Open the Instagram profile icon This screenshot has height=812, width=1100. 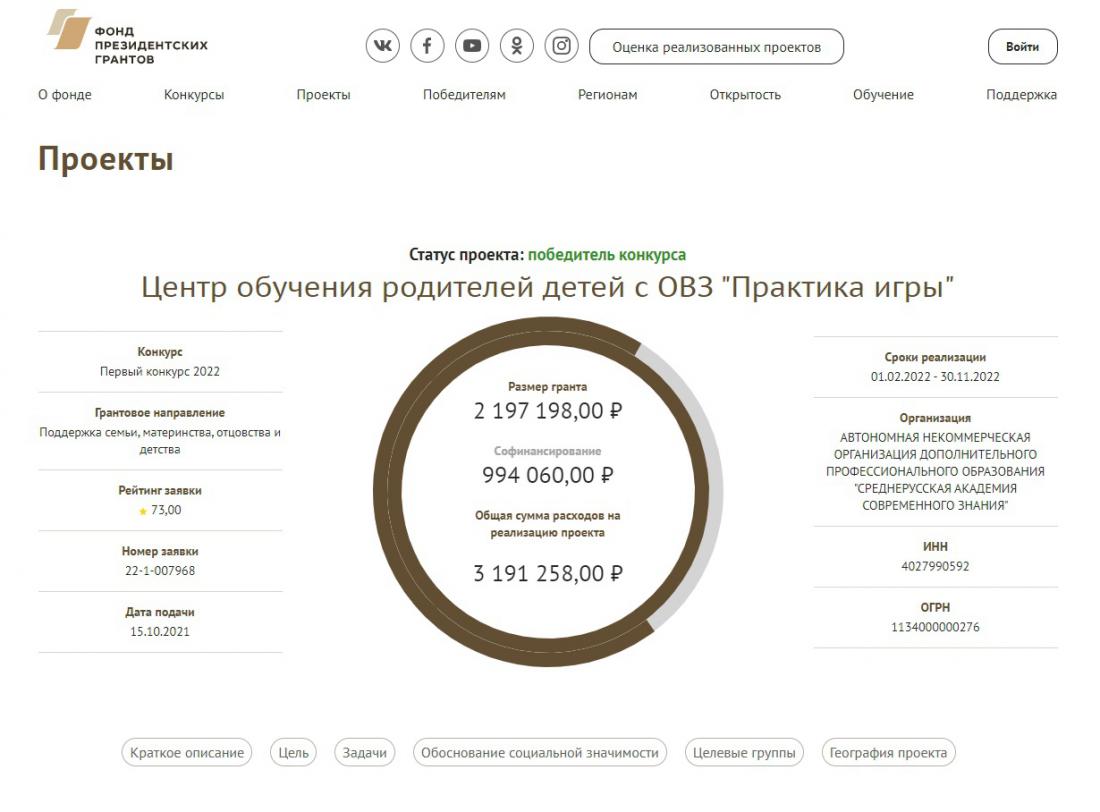pyautogui.click(x=562, y=46)
